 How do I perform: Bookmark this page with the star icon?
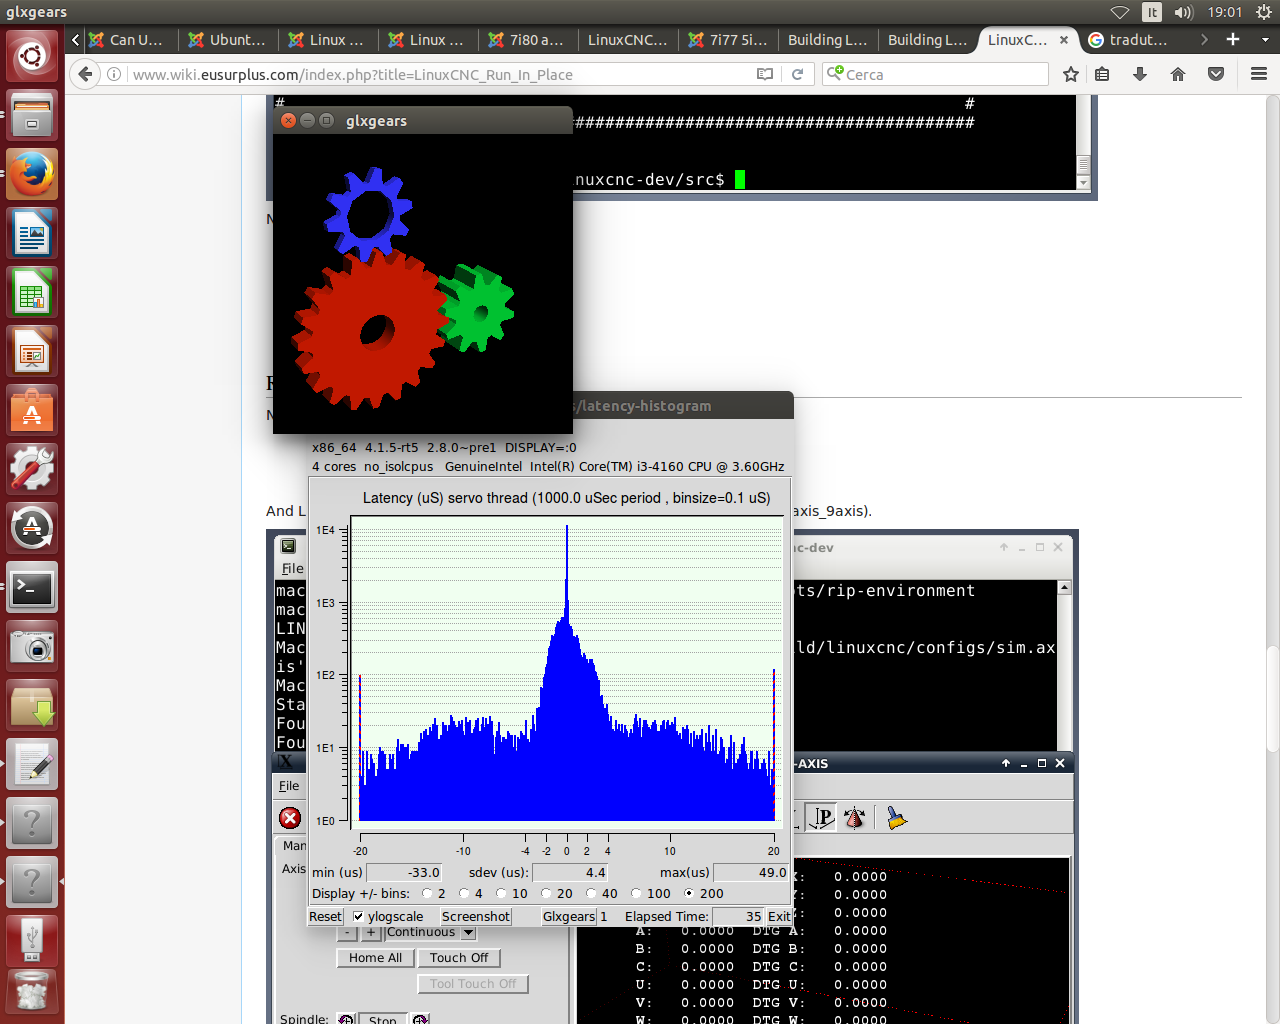click(x=1071, y=74)
